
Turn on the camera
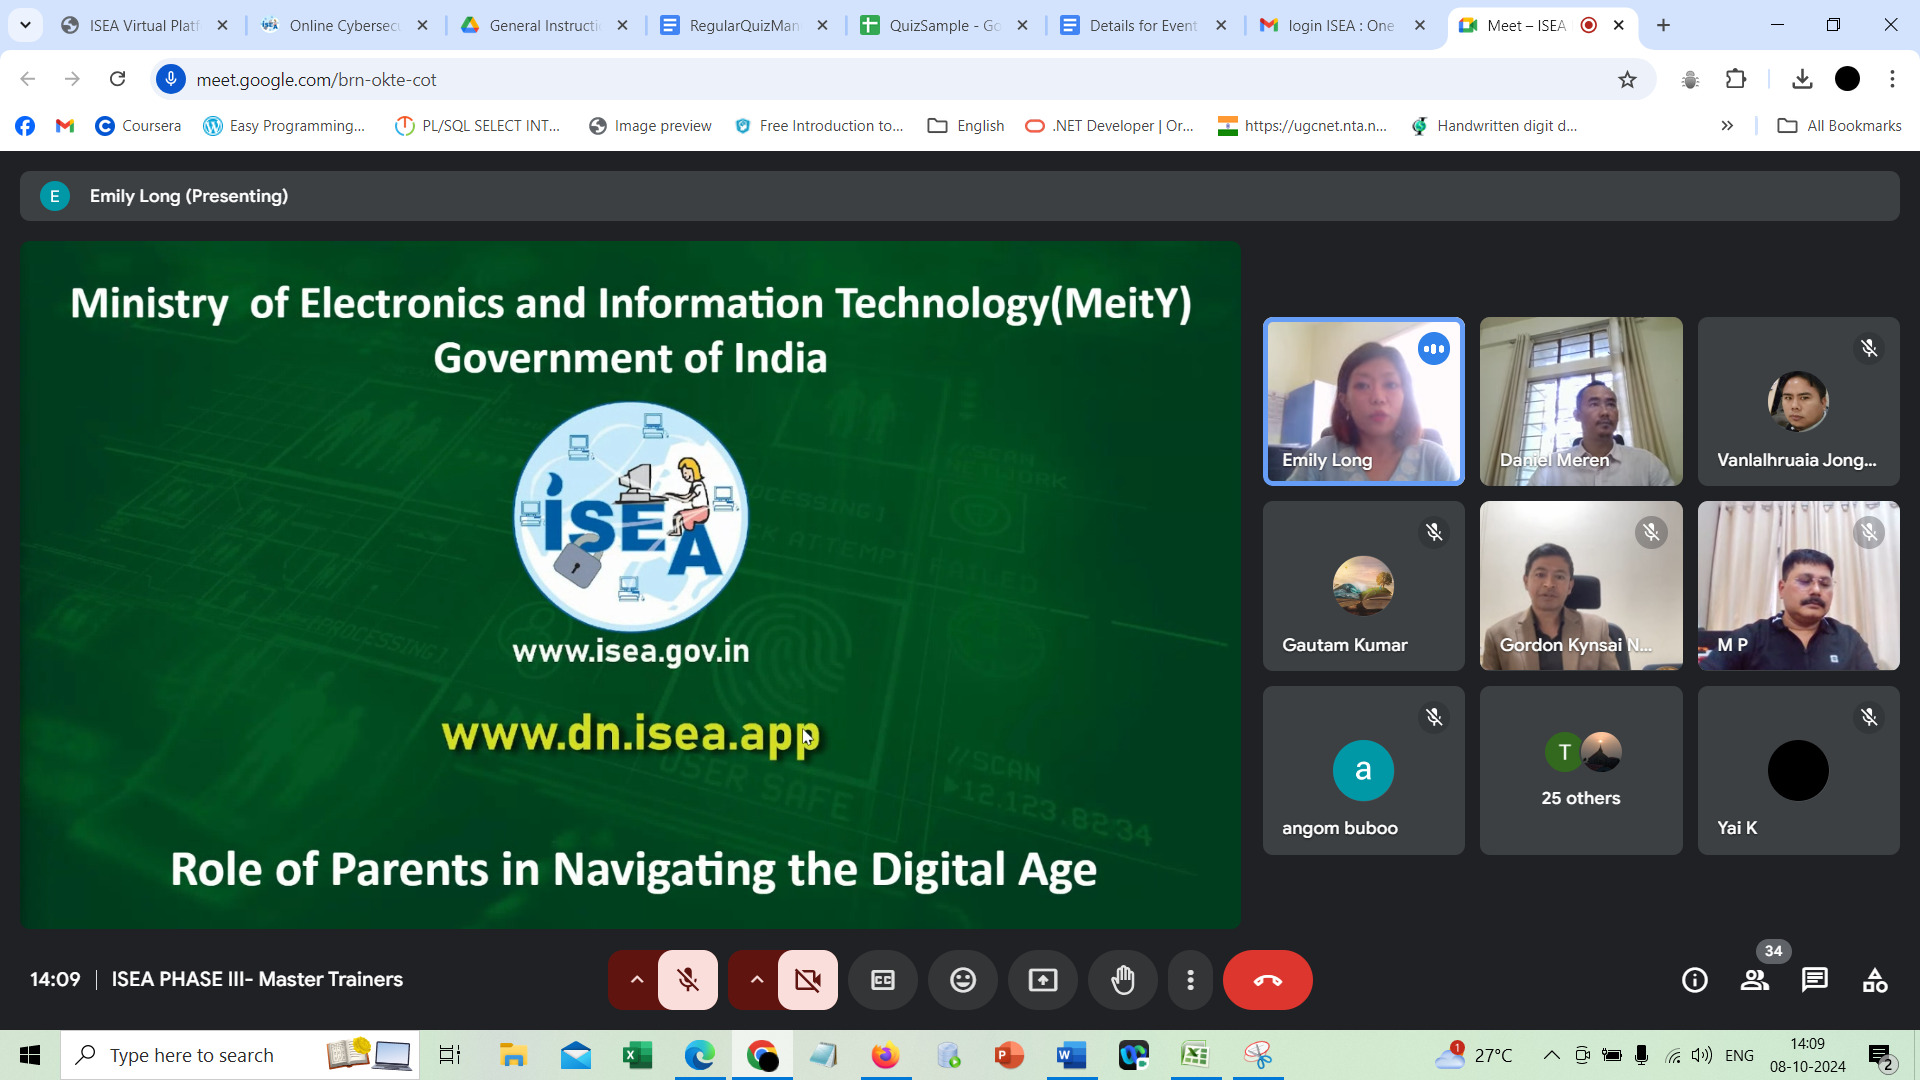click(x=808, y=980)
